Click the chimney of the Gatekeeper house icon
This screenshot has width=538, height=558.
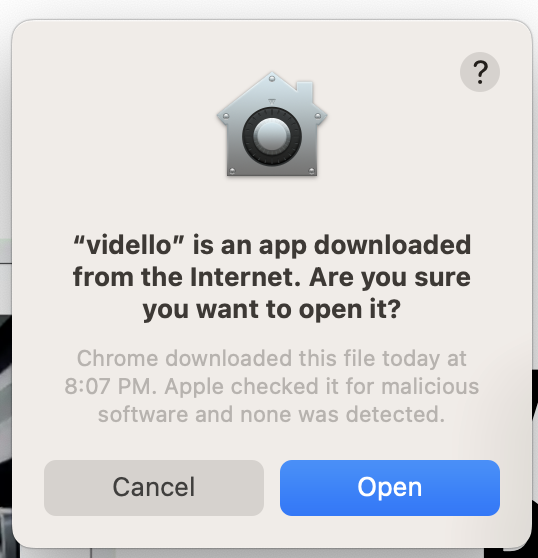(x=305, y=92)
